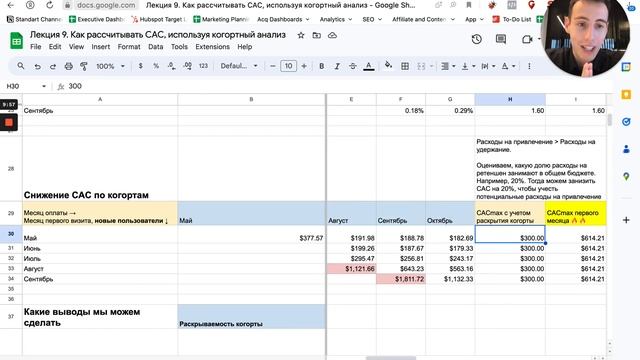
Task: Star this spreadsheet
Action: coord(301,35)
